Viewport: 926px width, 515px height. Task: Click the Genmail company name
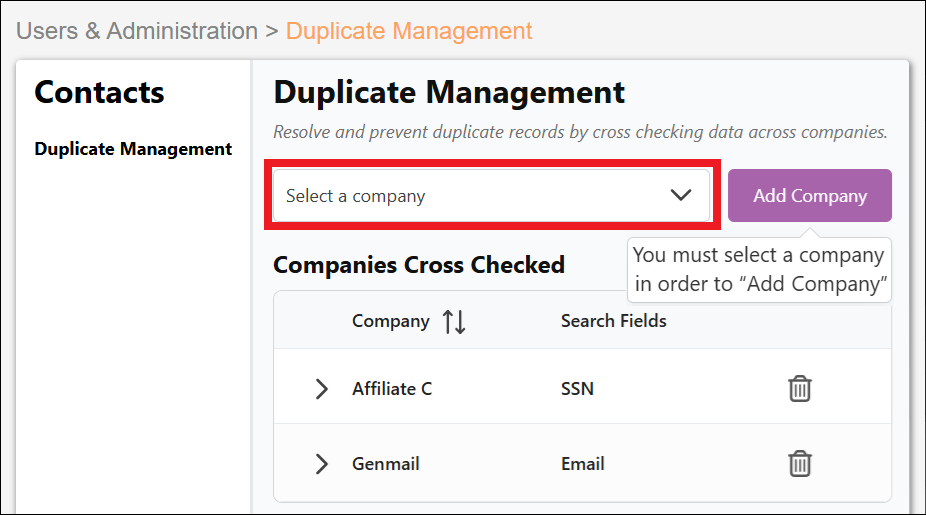(386, 464)
